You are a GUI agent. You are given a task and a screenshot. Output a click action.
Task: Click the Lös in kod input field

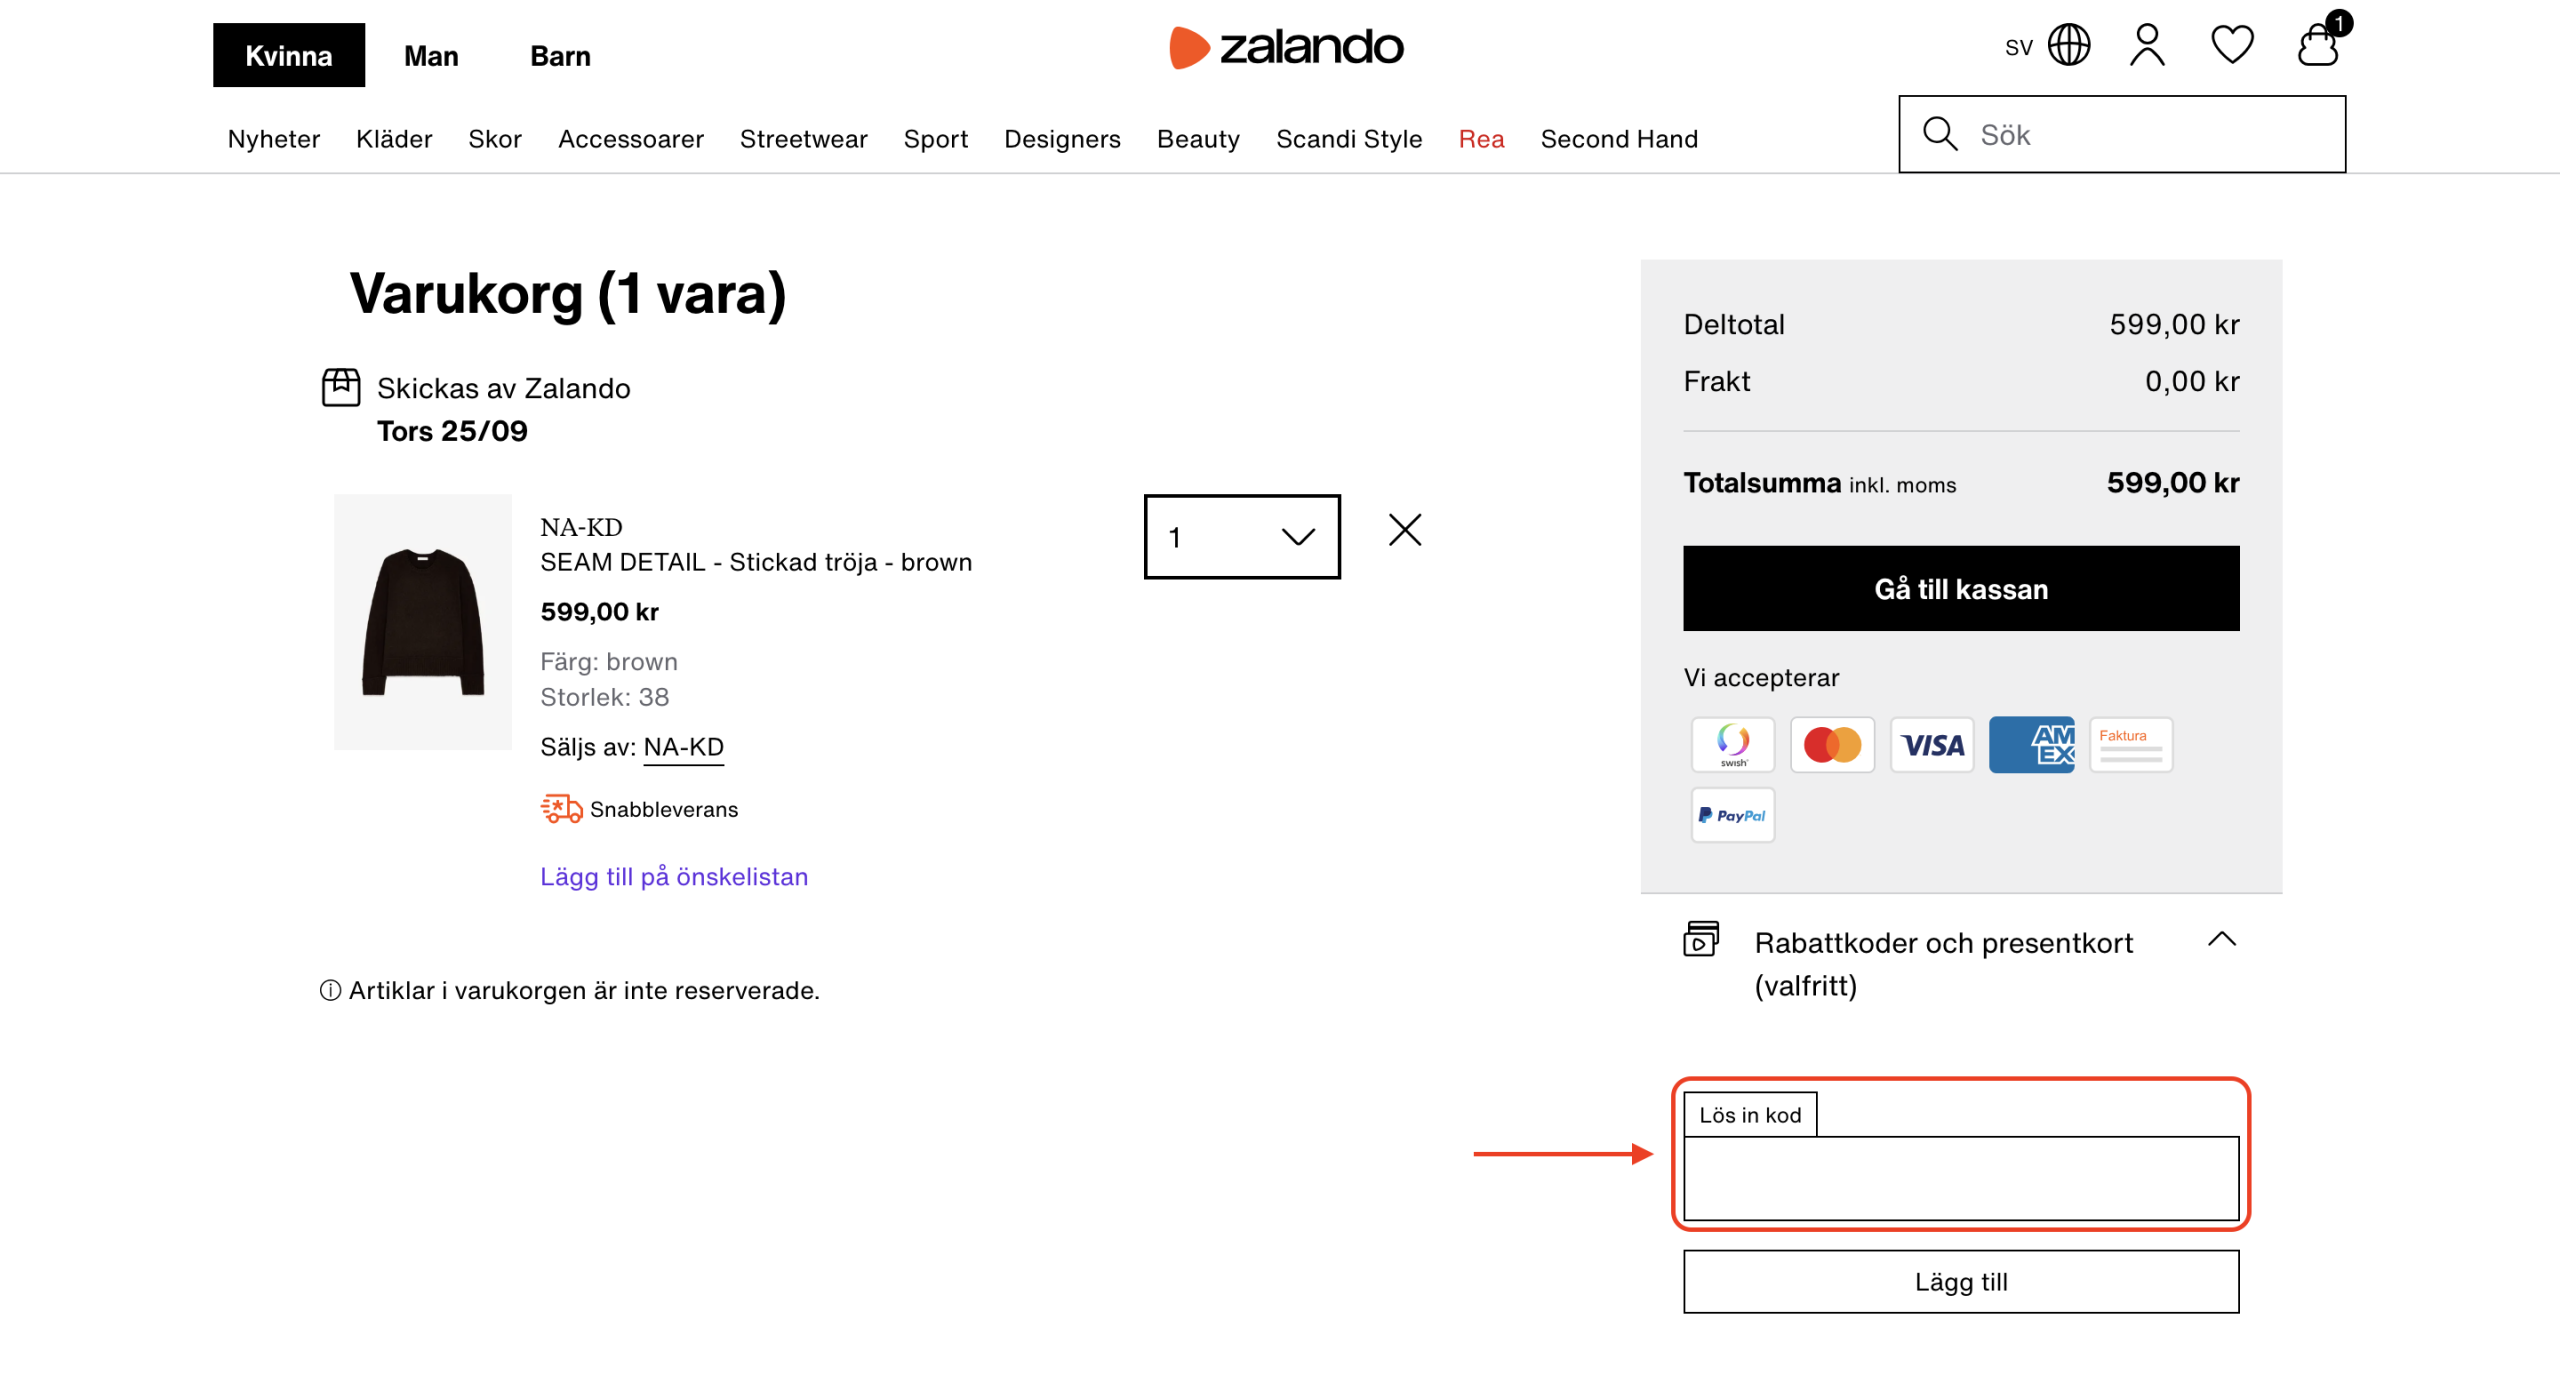click(x=1960, y=1178)
